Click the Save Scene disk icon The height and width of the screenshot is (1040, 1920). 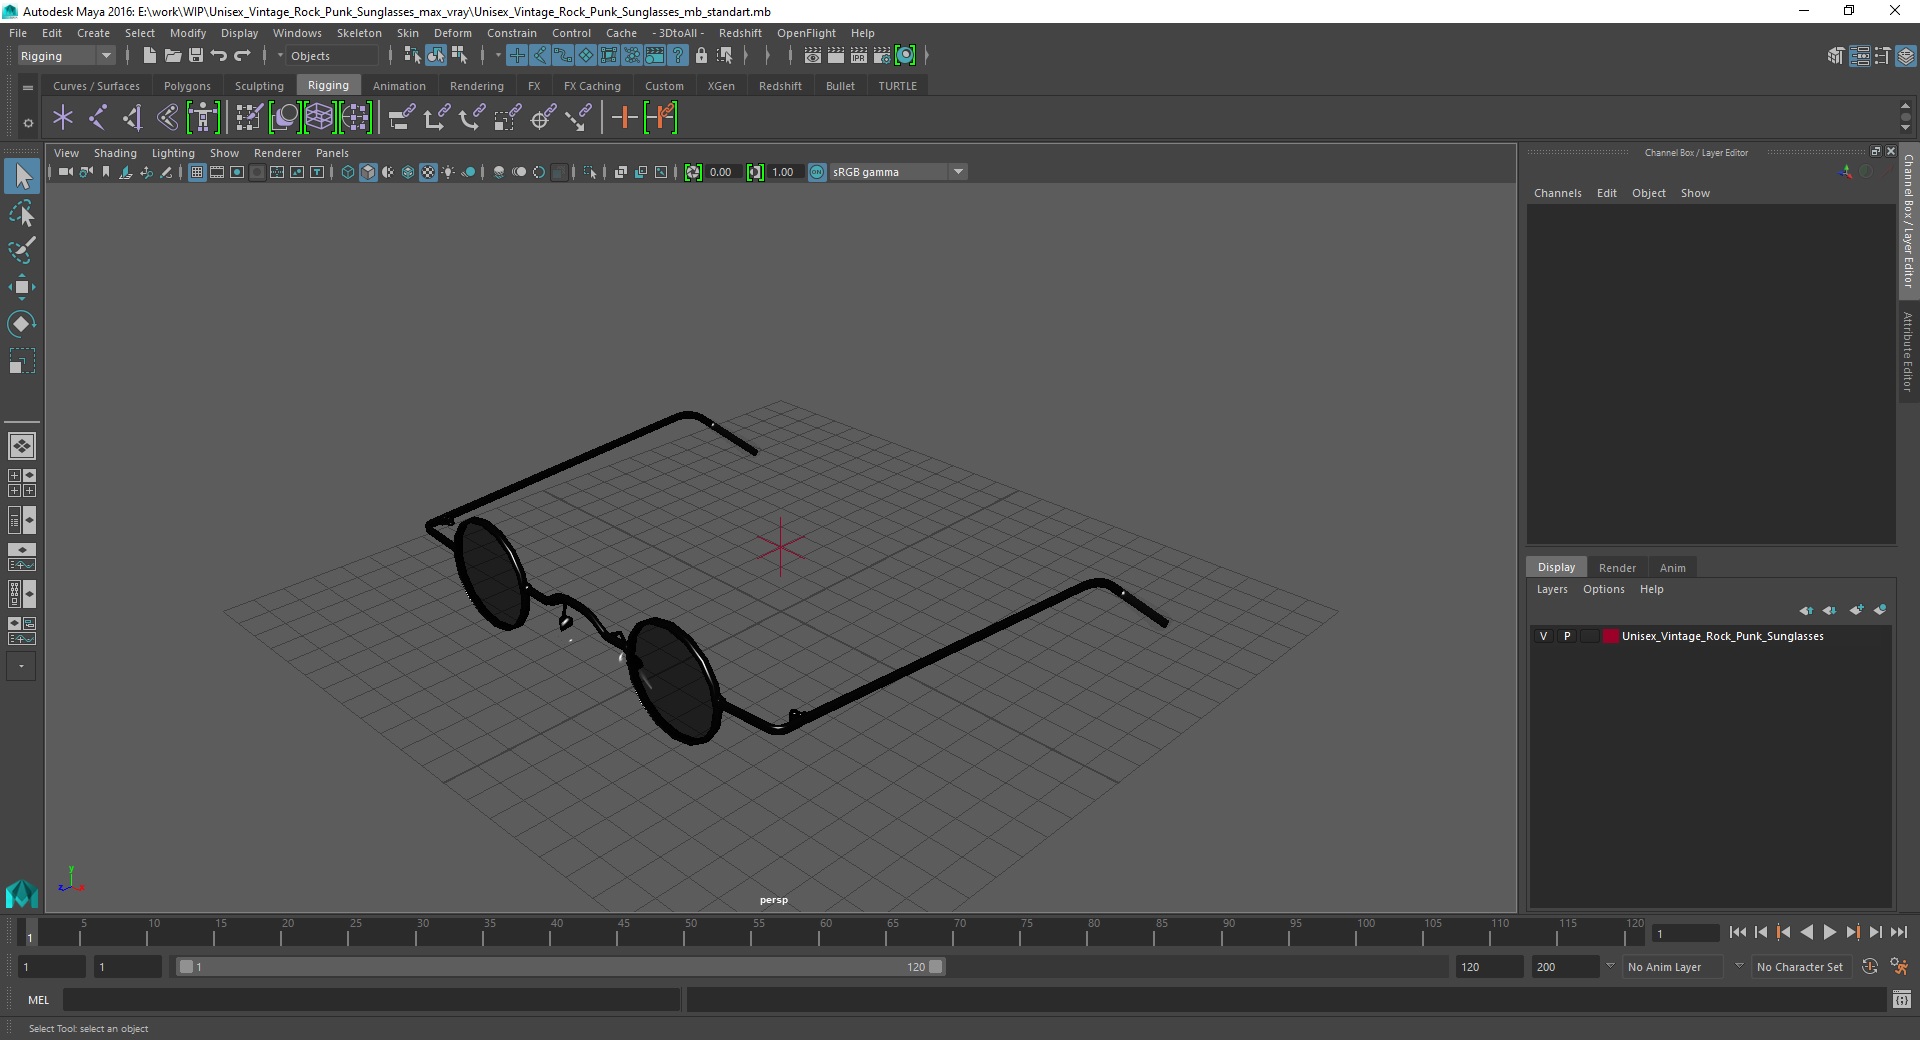click(x=196, y=56)
